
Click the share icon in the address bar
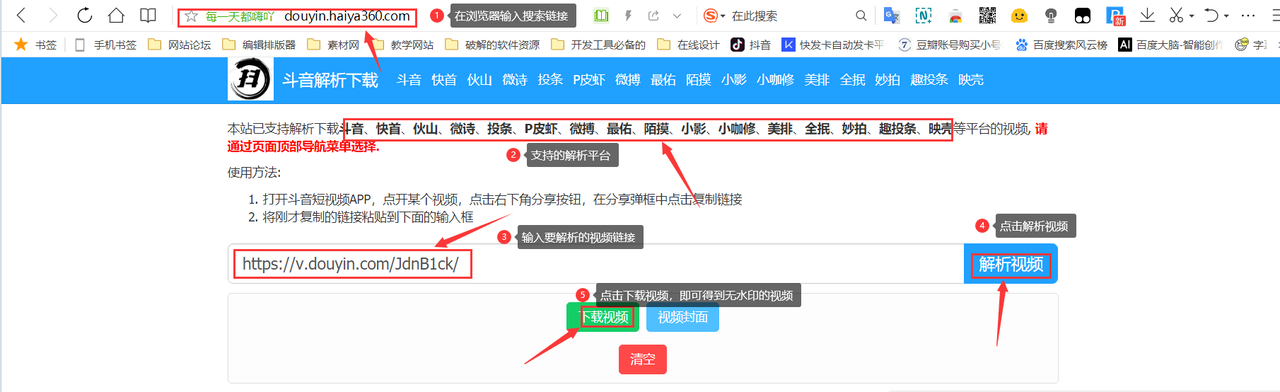click(654, 16)
